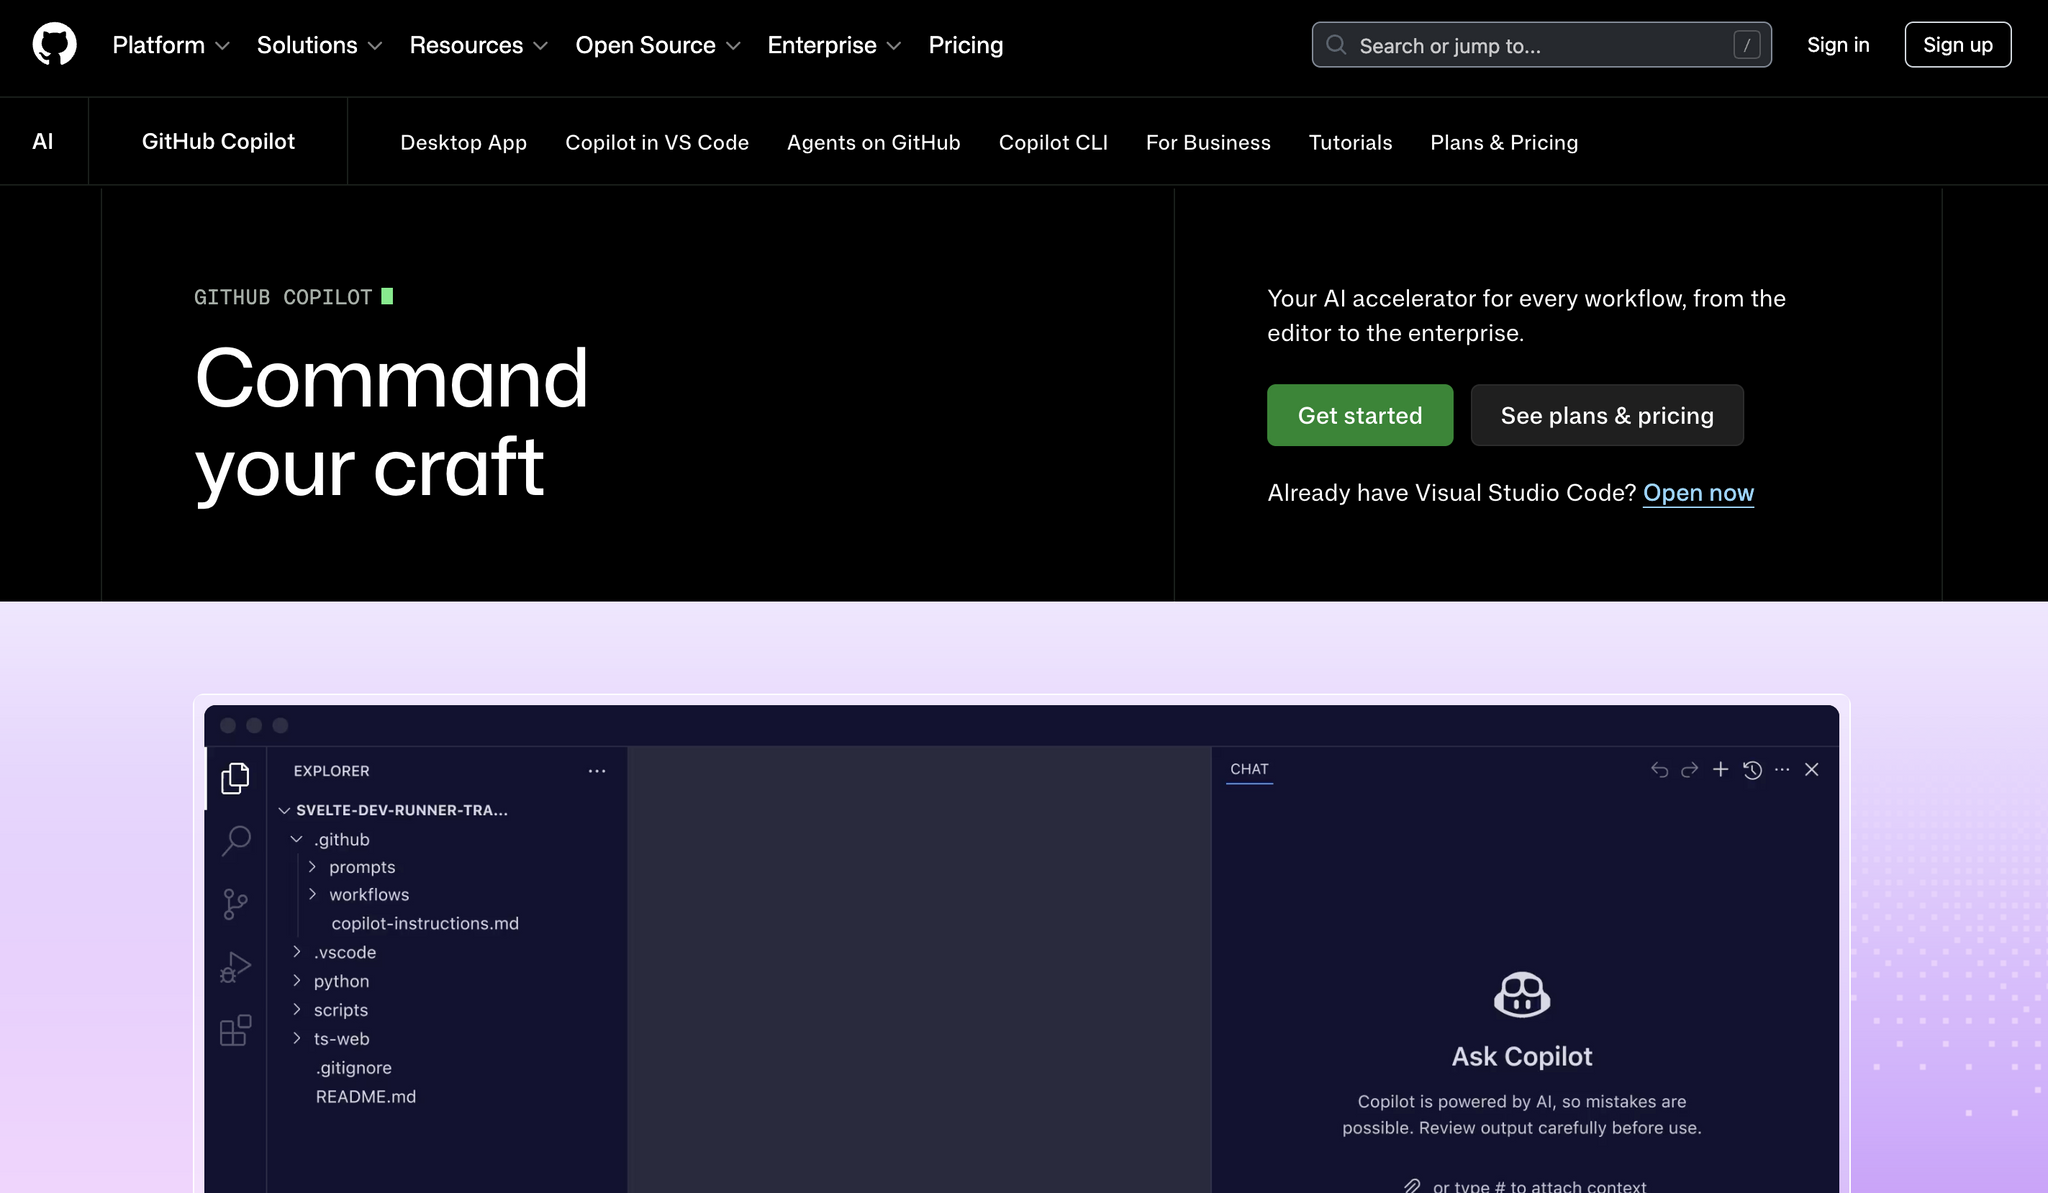Expand the scripts folder
Viewport: 2048px width, 1193px height.
click(331, 1010)
